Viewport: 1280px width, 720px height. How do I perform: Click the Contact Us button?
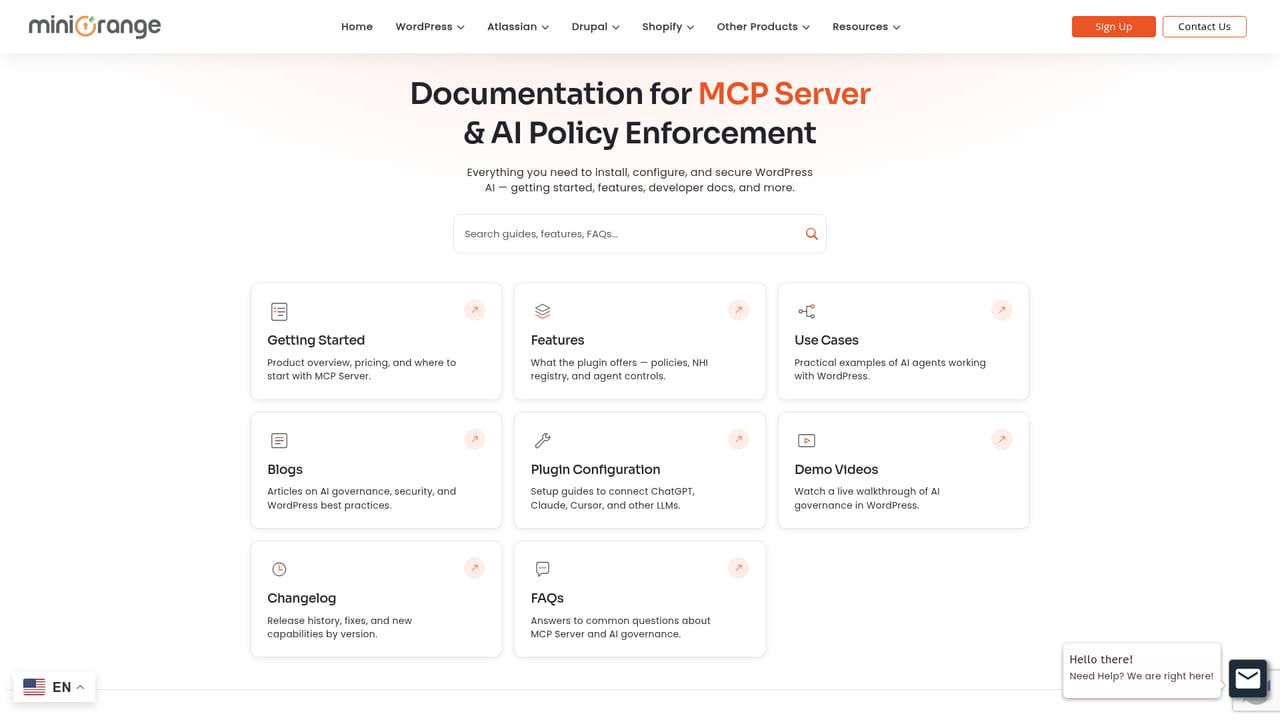click(1204, 27)
